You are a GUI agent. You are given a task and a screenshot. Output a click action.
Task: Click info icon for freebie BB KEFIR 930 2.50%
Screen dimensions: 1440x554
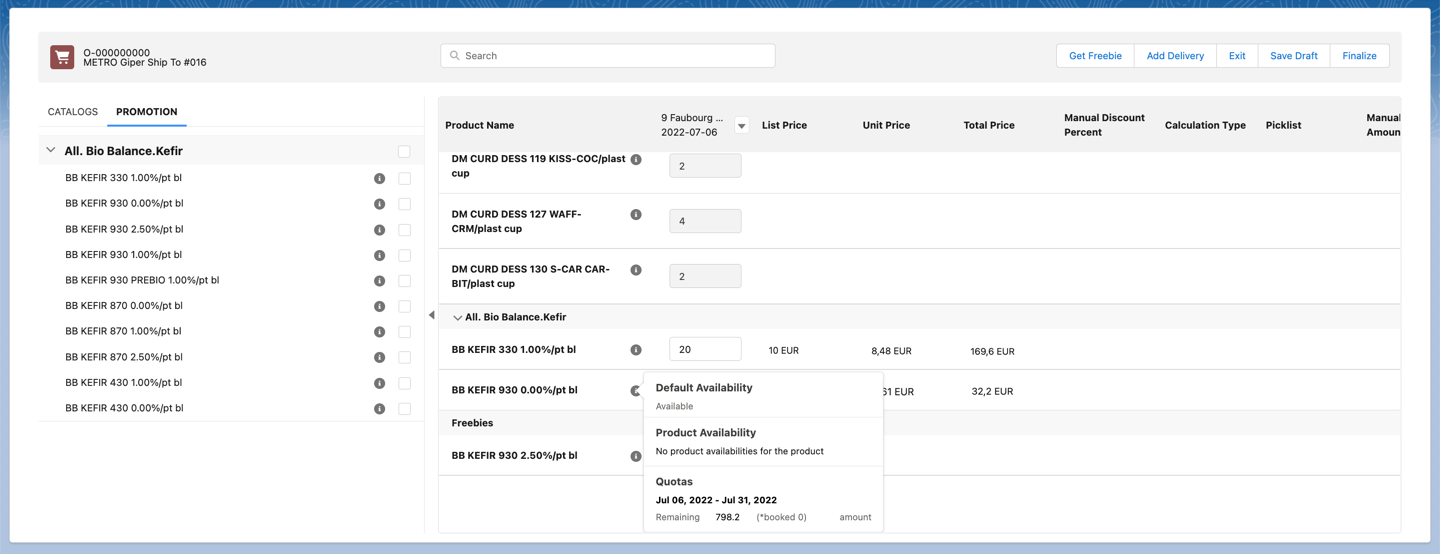[x=636, y=456]
